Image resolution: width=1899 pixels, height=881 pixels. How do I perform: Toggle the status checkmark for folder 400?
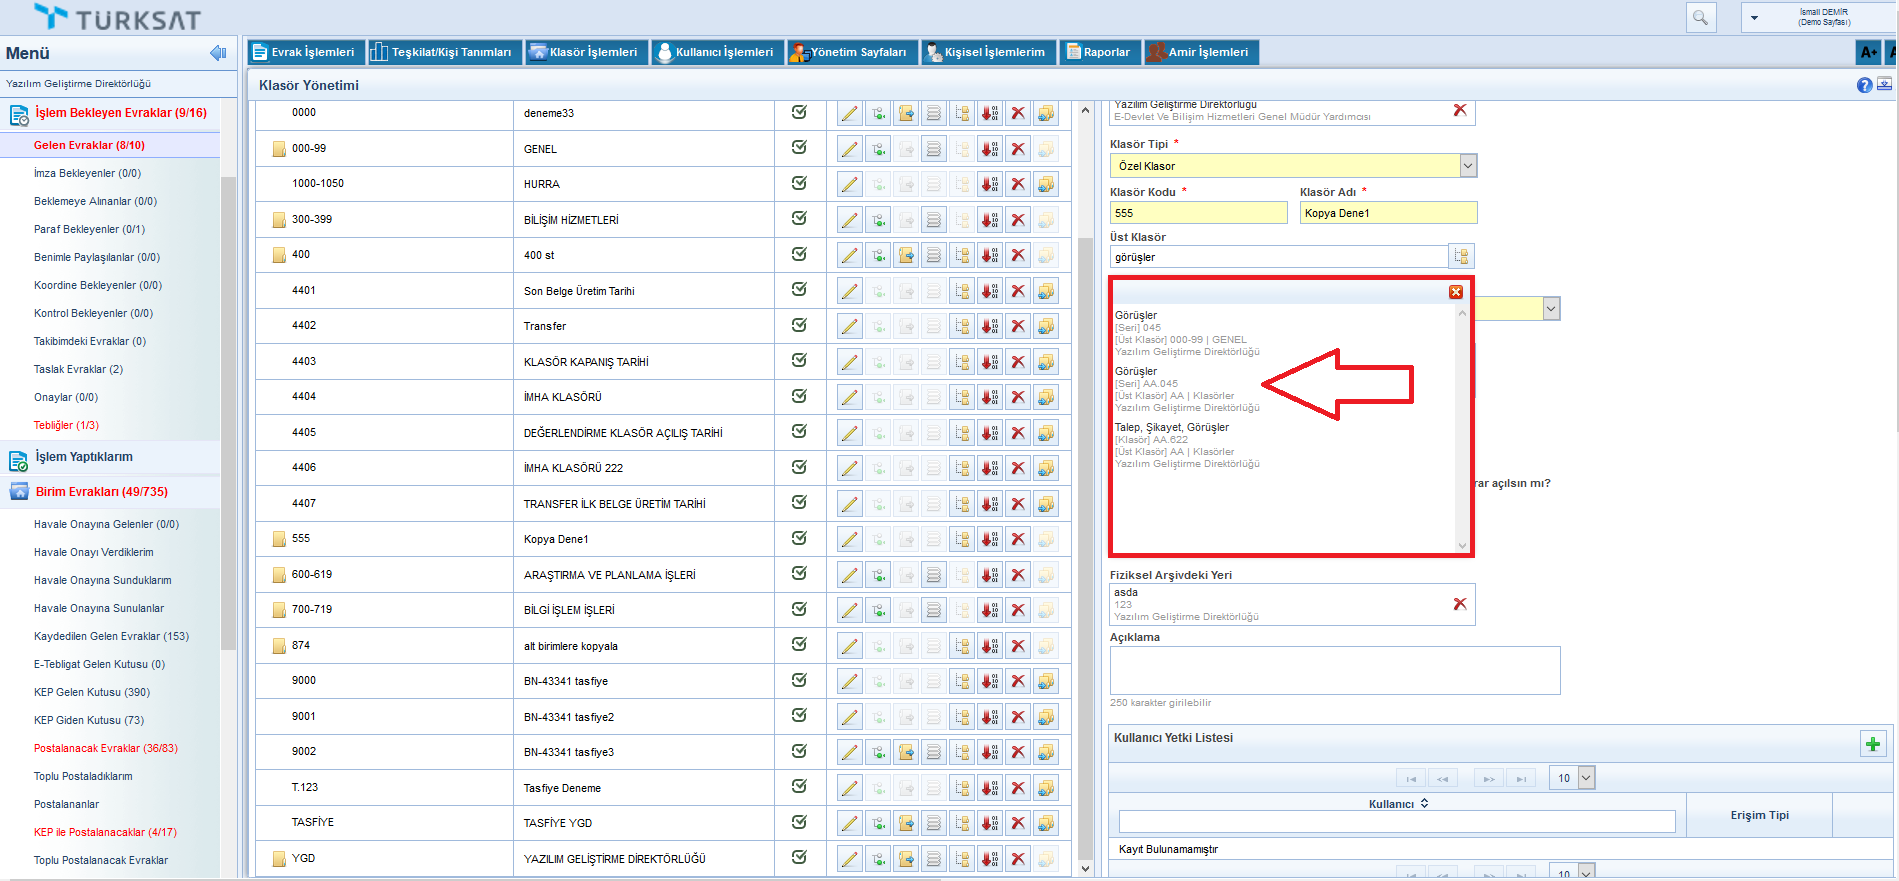(799, 255)
